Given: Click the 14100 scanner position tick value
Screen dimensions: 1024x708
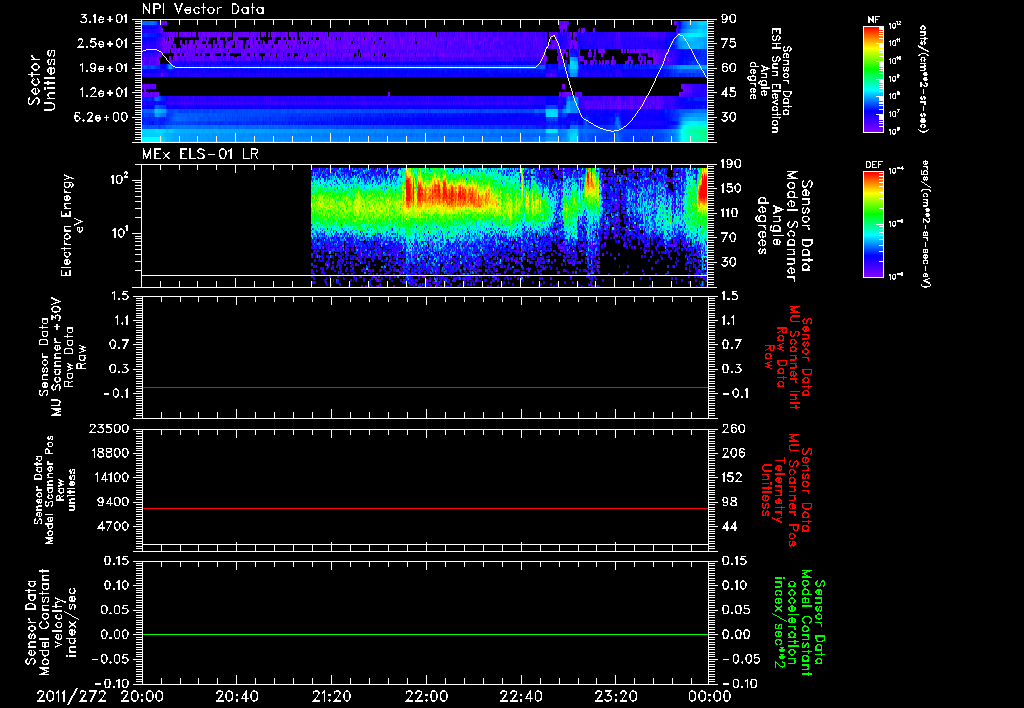Looking at the screenshot, I should [108, 477].
